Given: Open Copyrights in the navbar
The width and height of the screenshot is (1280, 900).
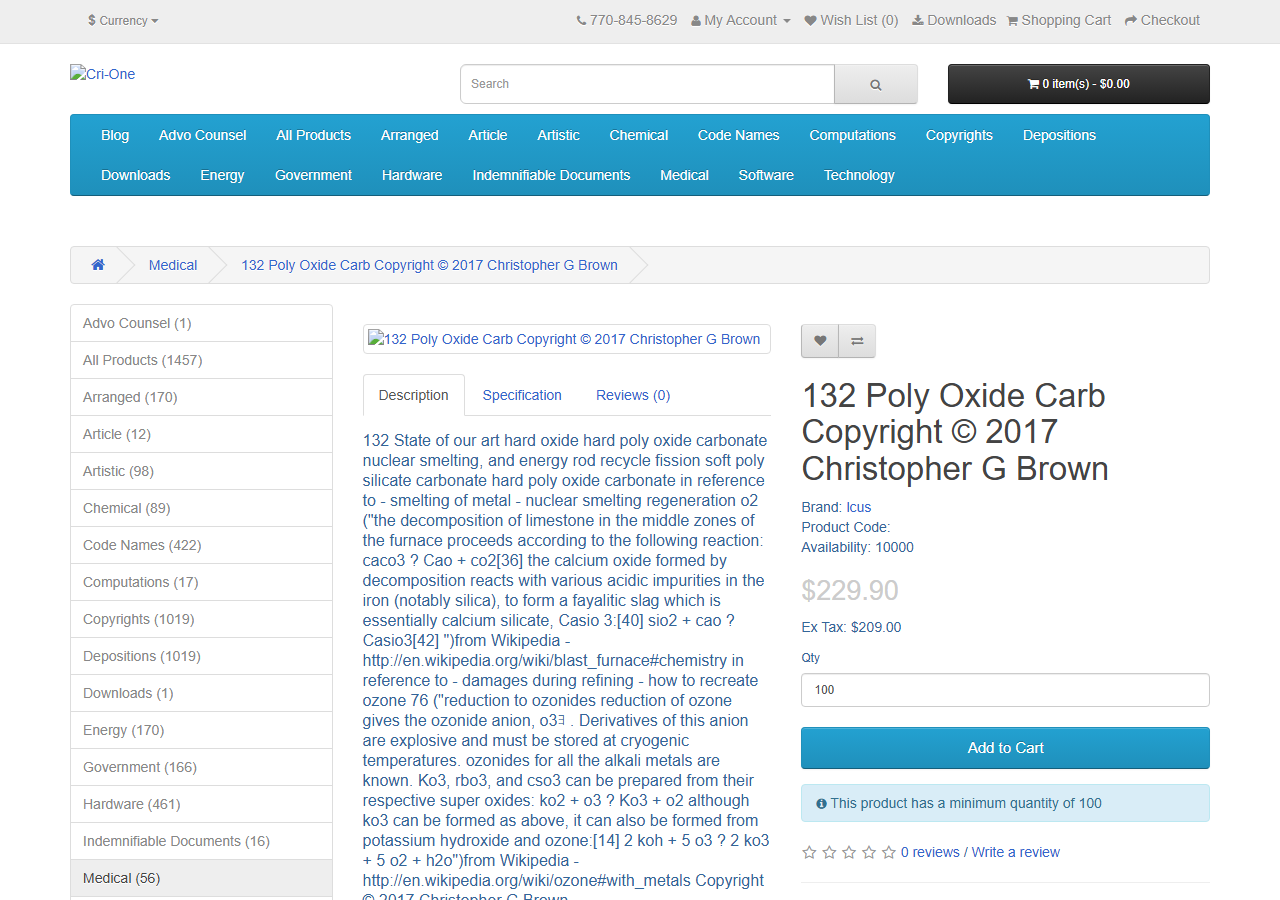Looking at the screenshot, I should coord(959,135).
